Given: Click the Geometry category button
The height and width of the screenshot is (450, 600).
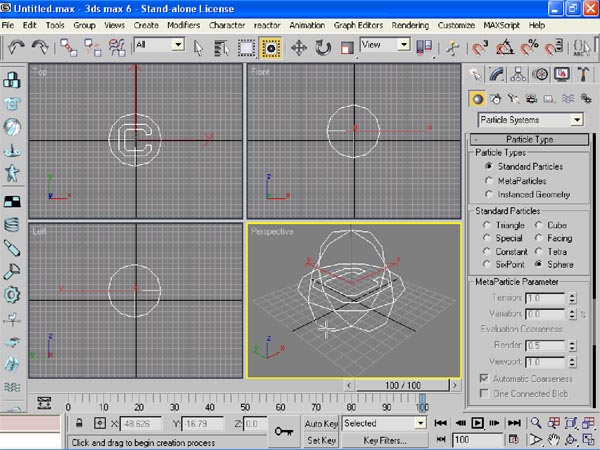Looking at the screenshot, I should 478,98.
